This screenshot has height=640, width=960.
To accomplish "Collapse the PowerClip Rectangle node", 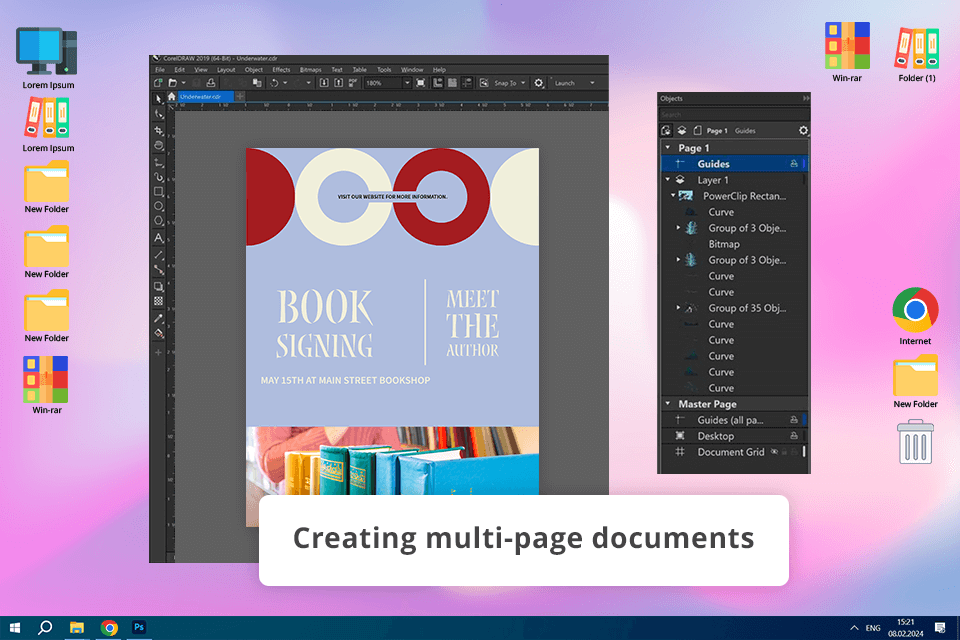I will (x=673, y=196).
